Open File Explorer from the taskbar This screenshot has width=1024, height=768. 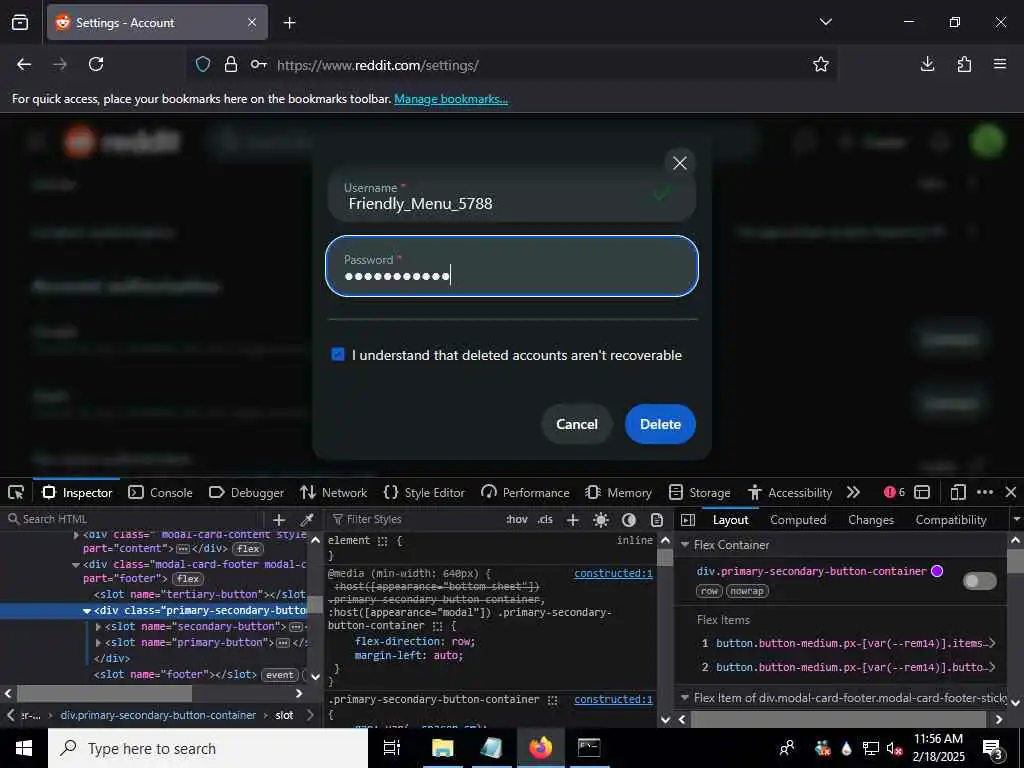coord(442,748)
